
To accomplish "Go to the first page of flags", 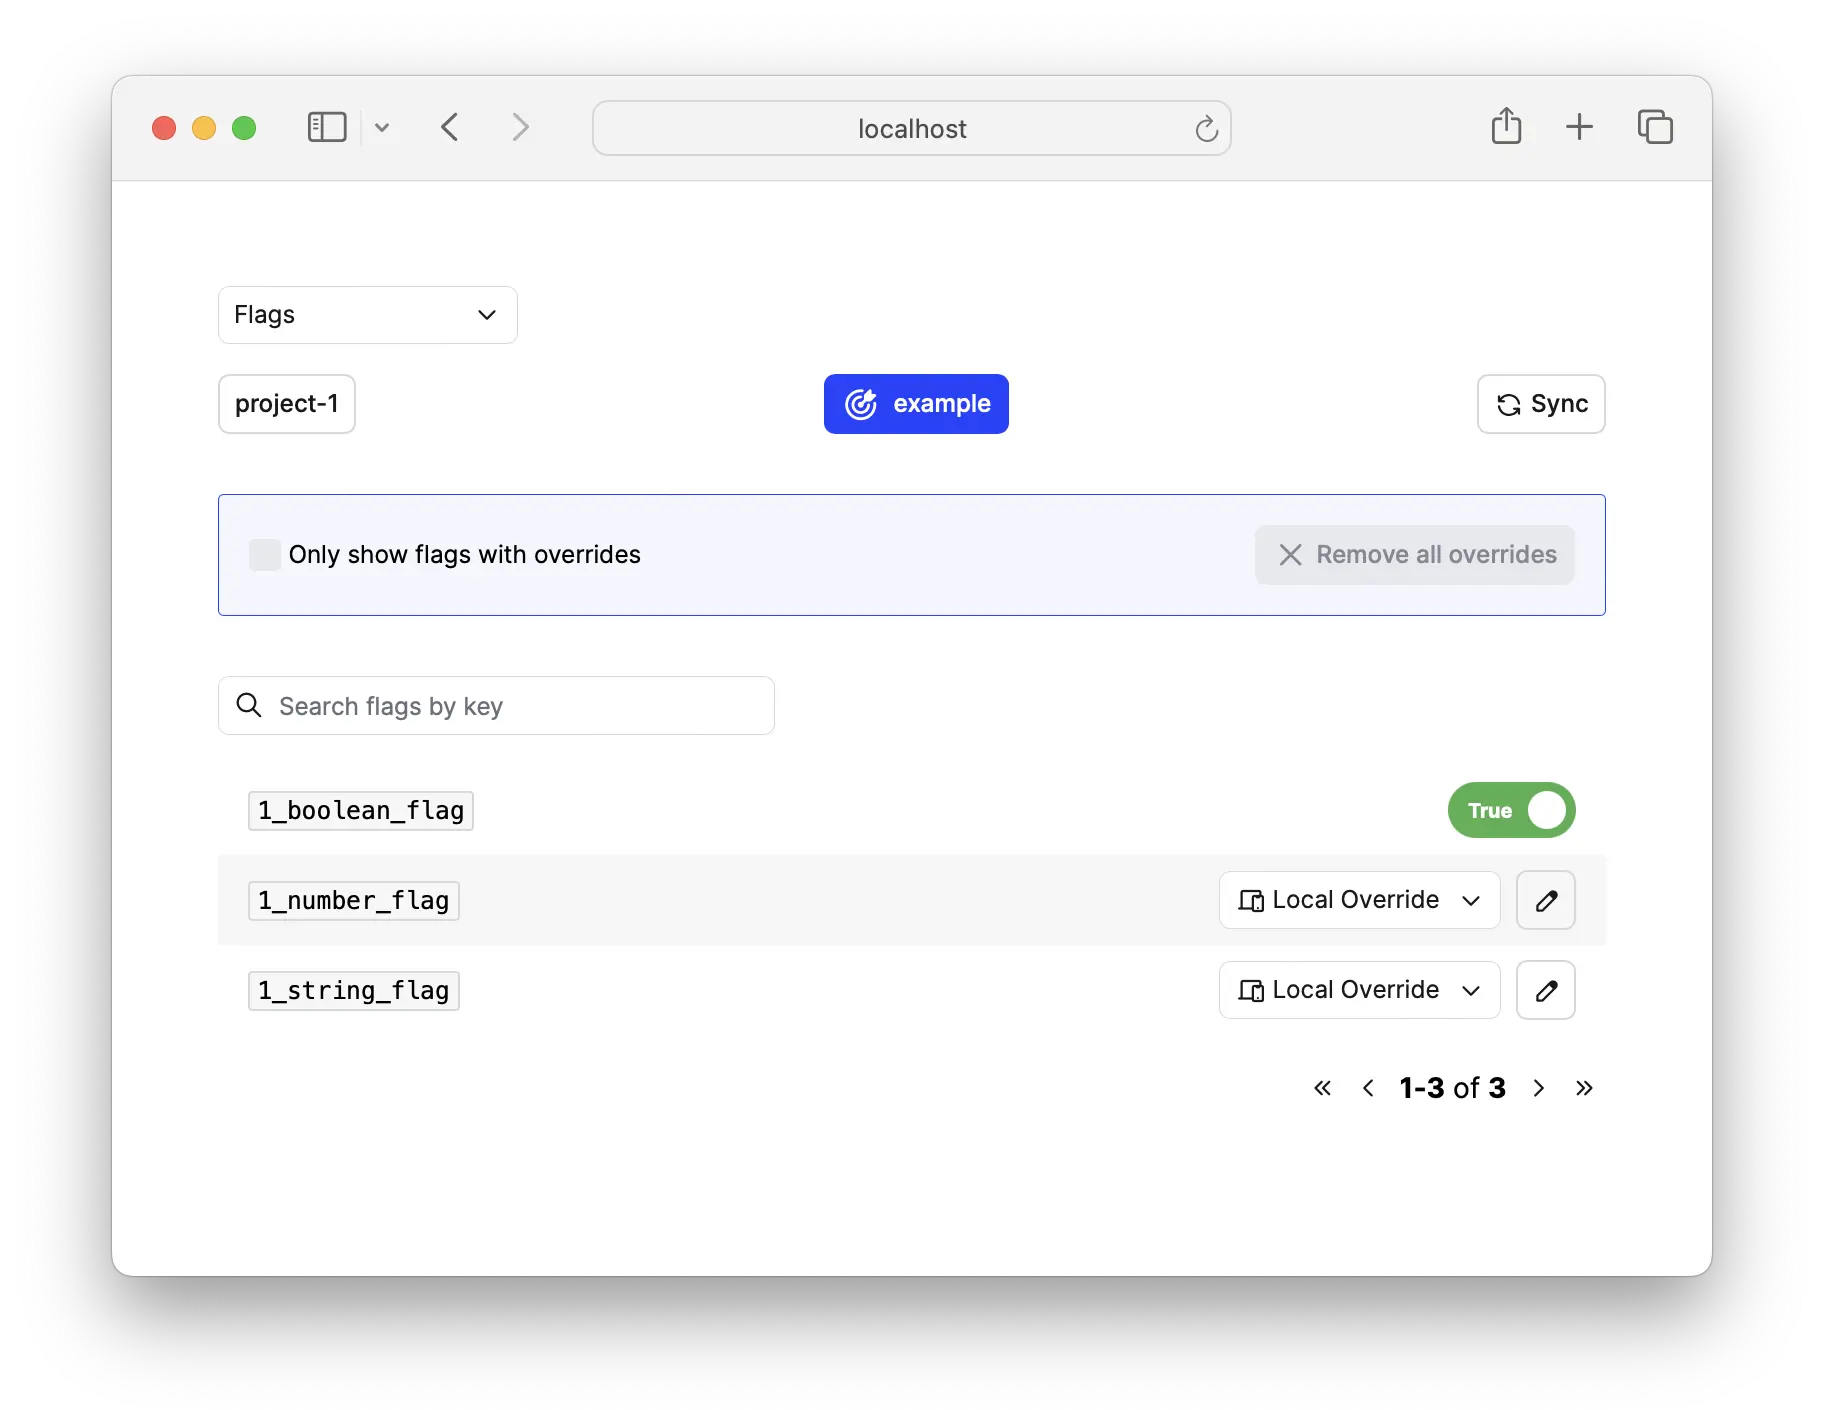I will pyautogui.click(x=1322, y=1088).
